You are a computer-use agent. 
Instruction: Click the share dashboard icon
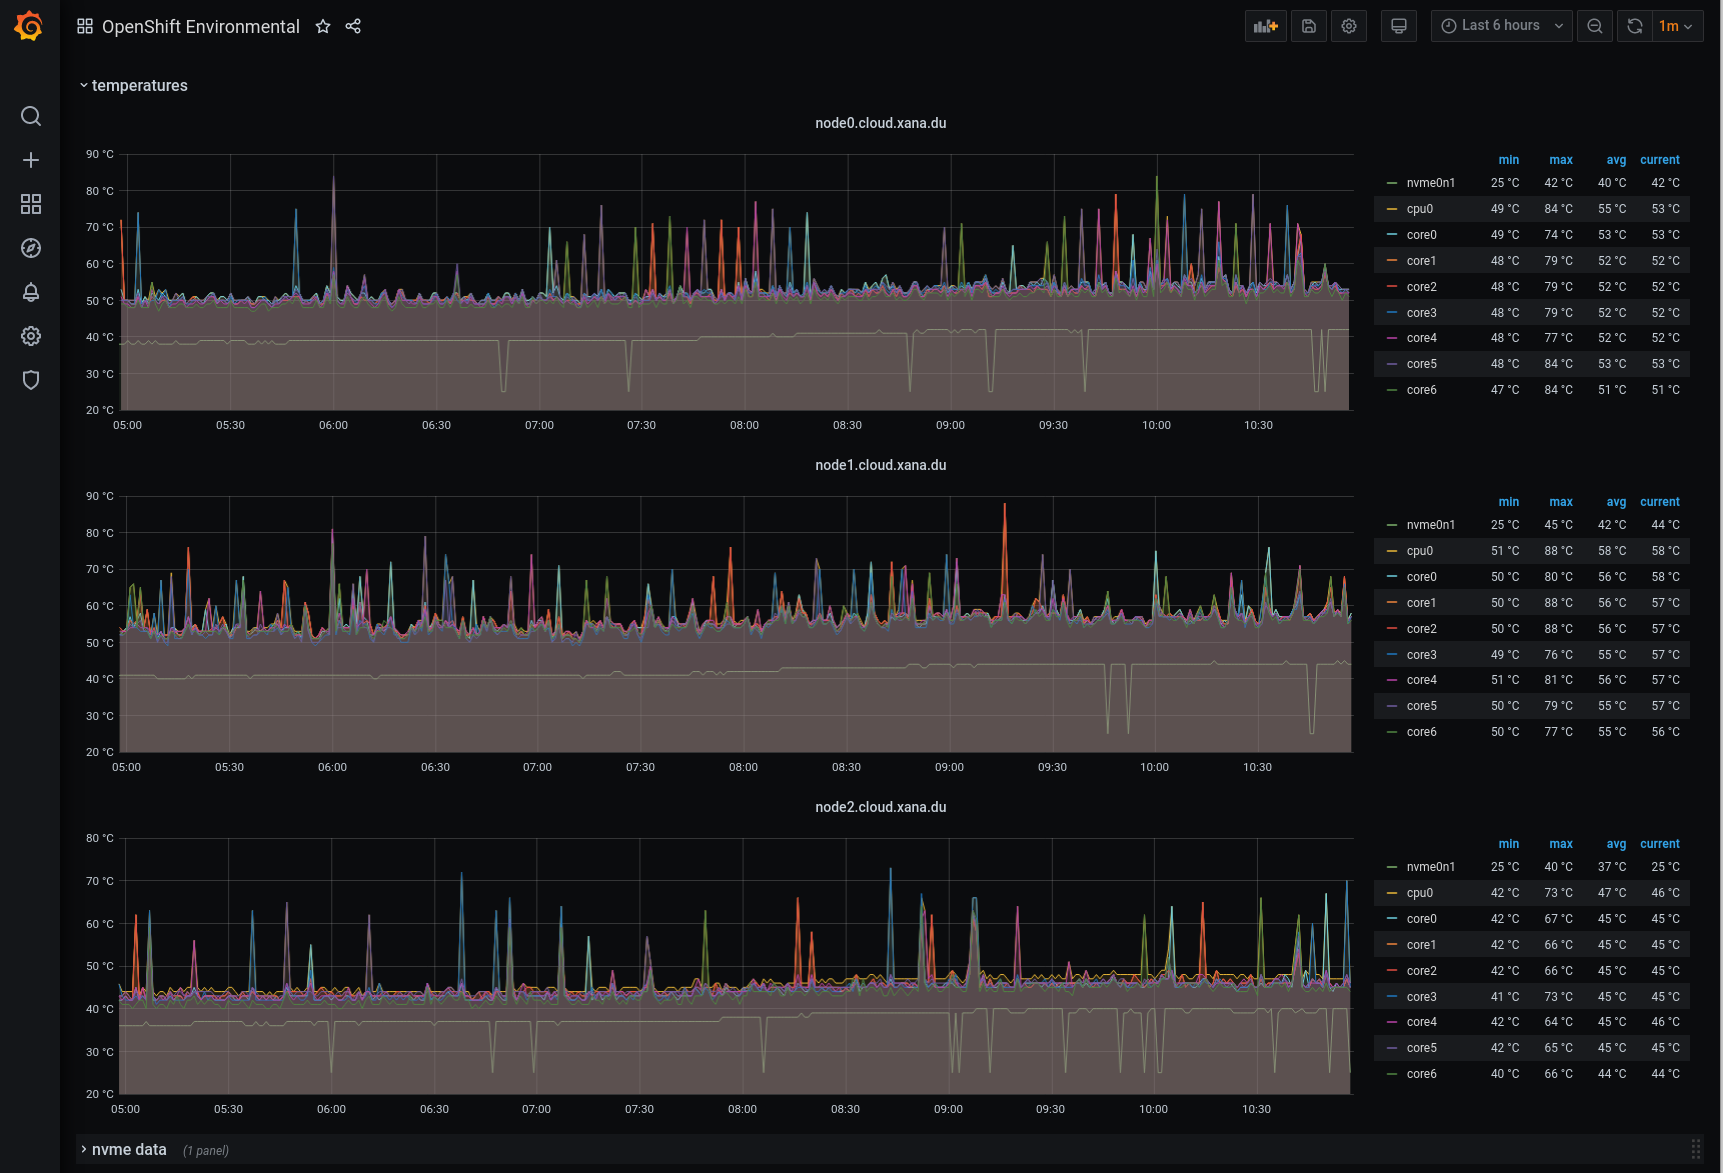pos(353,27)
